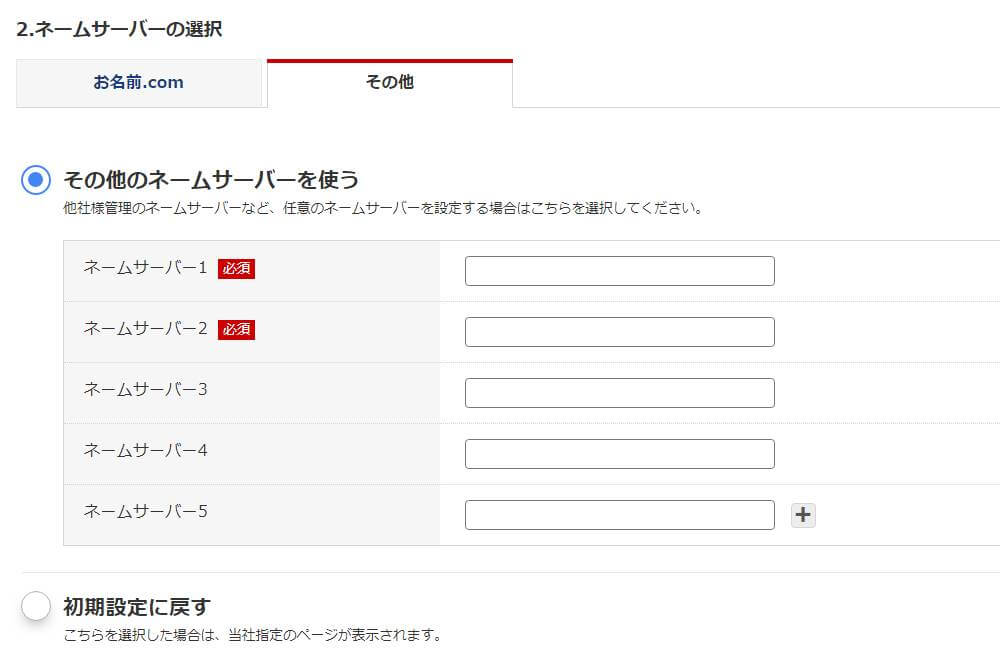Place cursor in ネームサーバー4 text box
This screenshot has width=1000, height=650.
[x=619, y=454]
